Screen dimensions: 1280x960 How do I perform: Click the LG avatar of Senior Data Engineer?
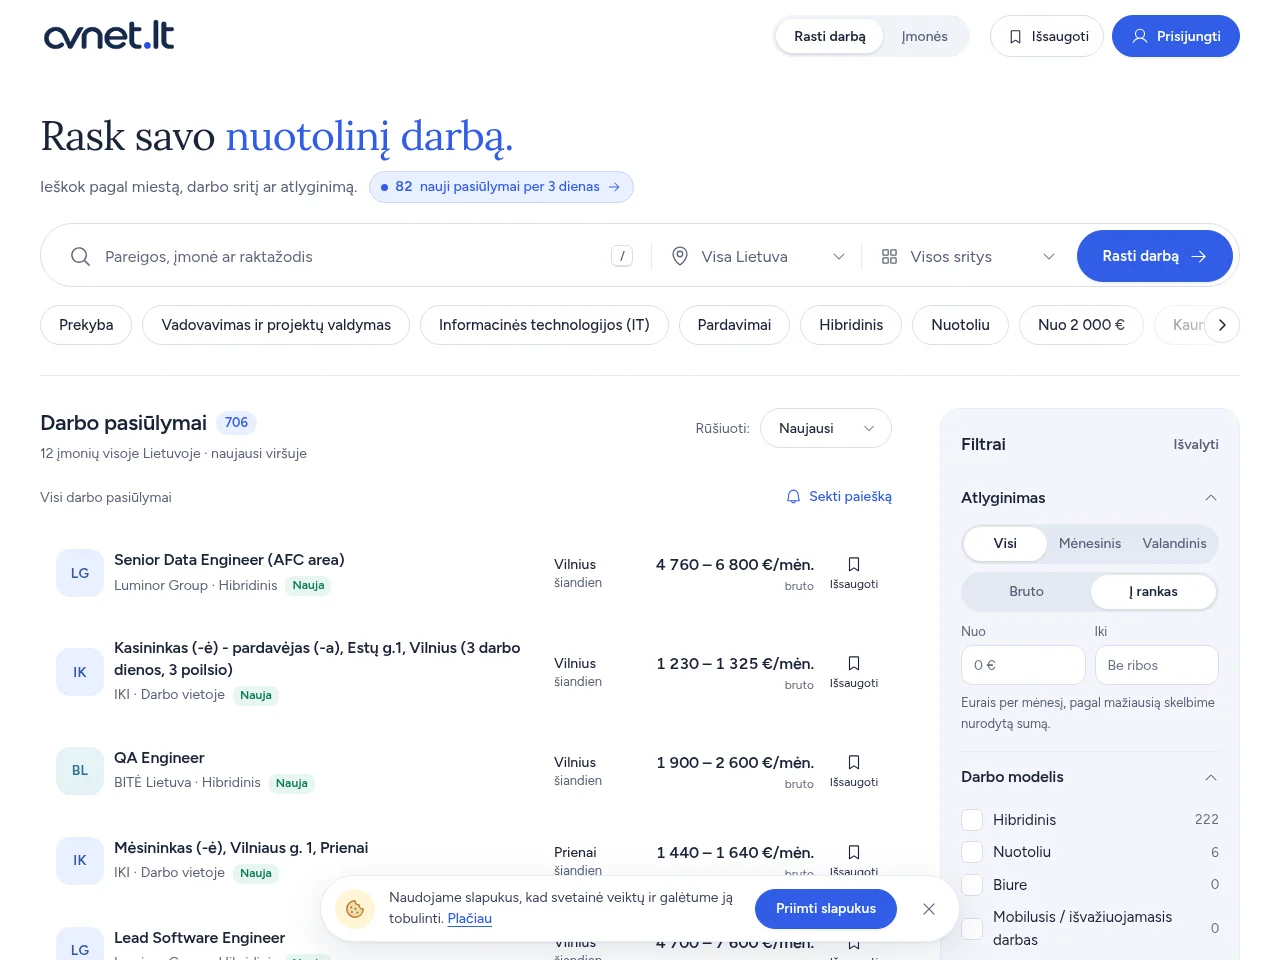coord(80,573)
